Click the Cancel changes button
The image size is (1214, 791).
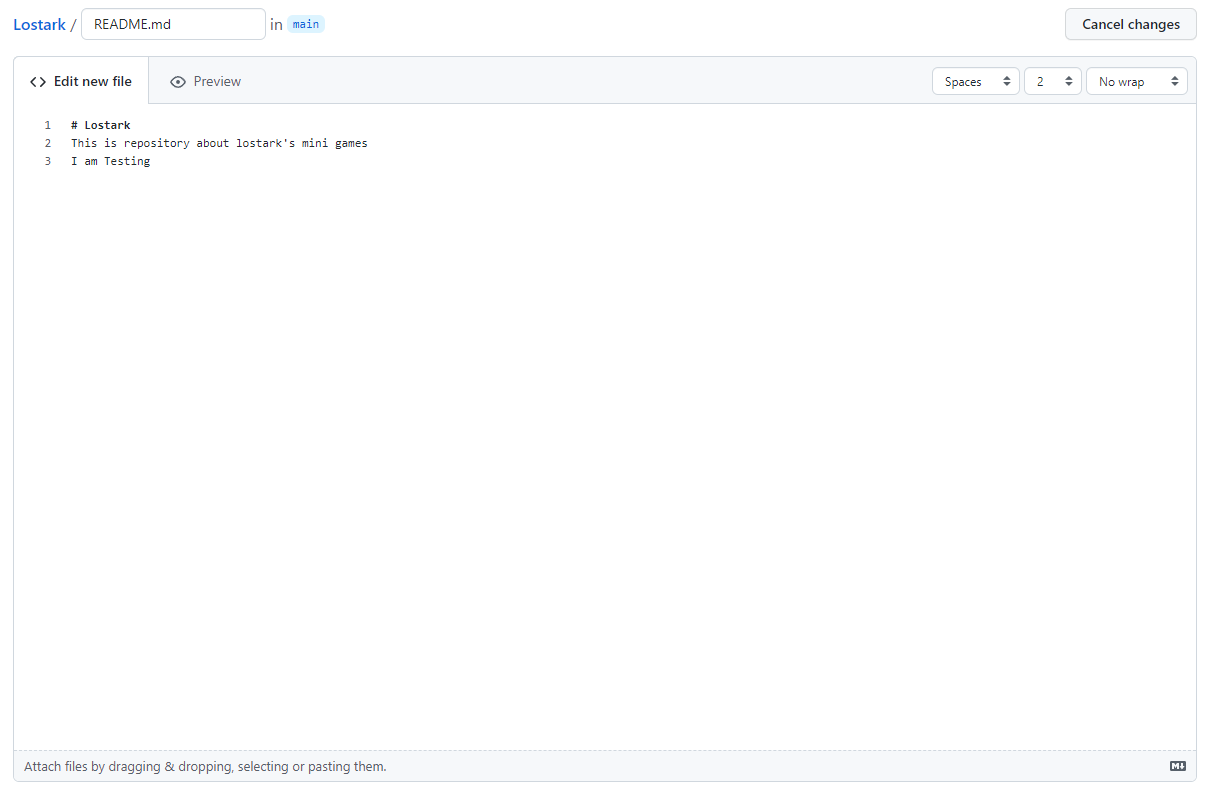1131,24
